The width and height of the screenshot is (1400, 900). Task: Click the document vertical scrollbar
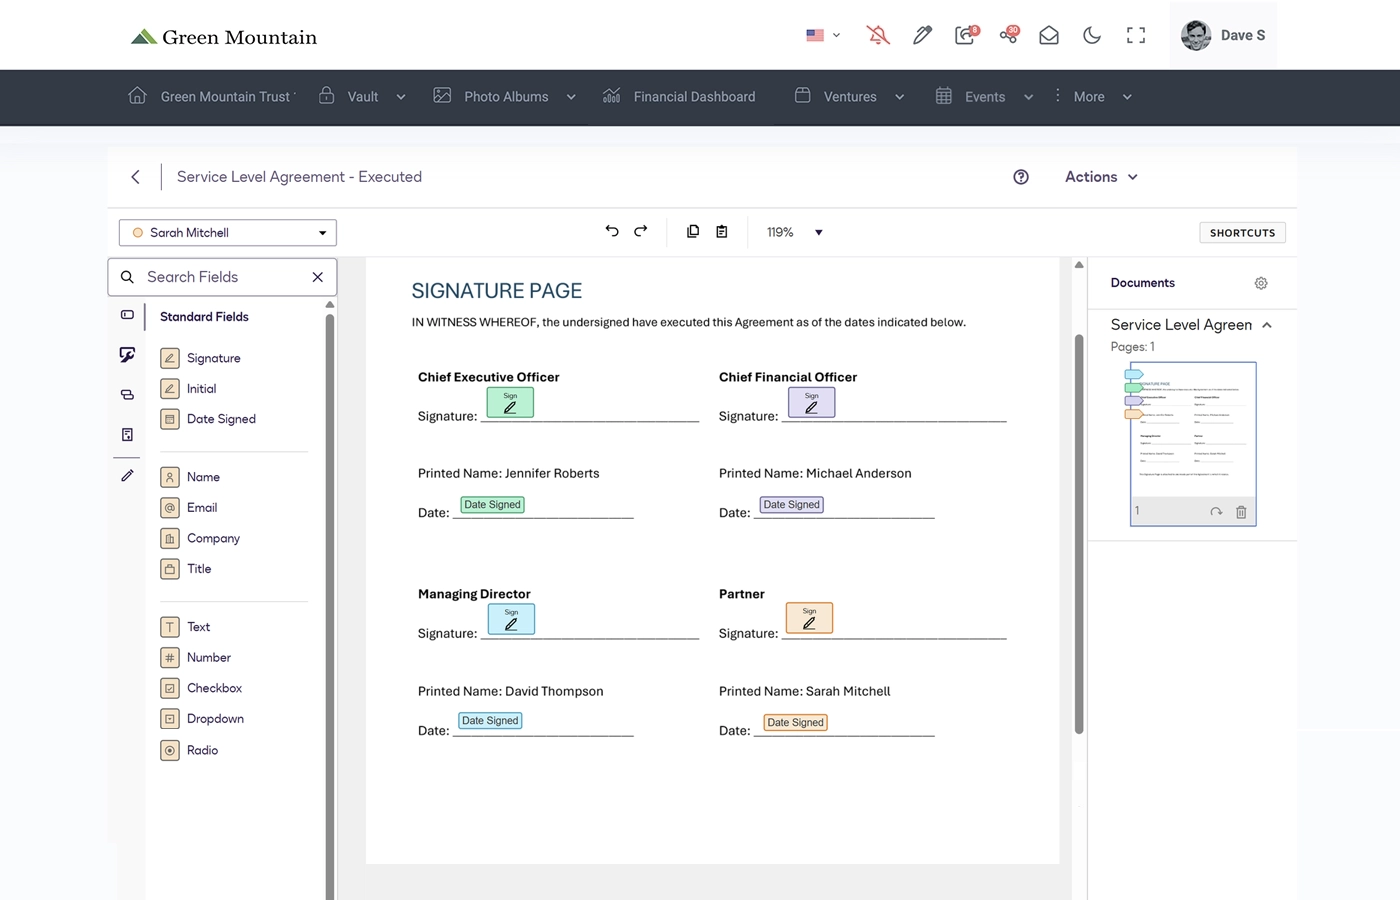pyautogui.click(x=1079, y=534)
